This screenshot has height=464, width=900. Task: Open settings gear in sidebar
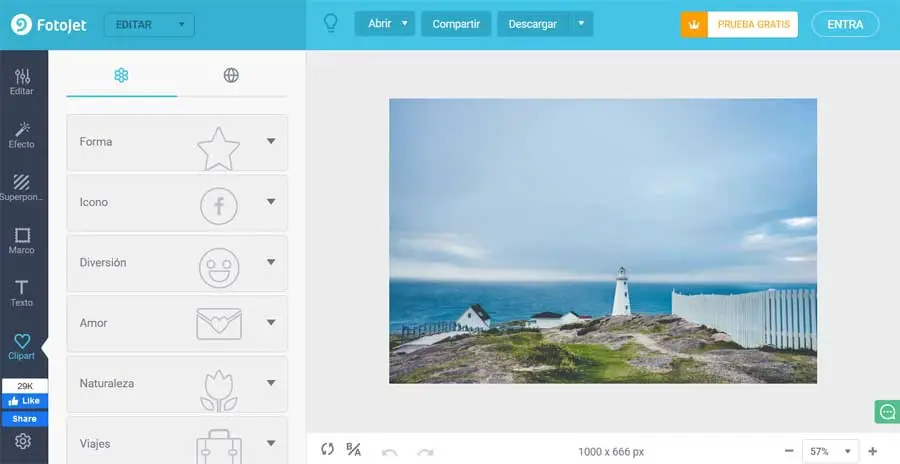23,441
